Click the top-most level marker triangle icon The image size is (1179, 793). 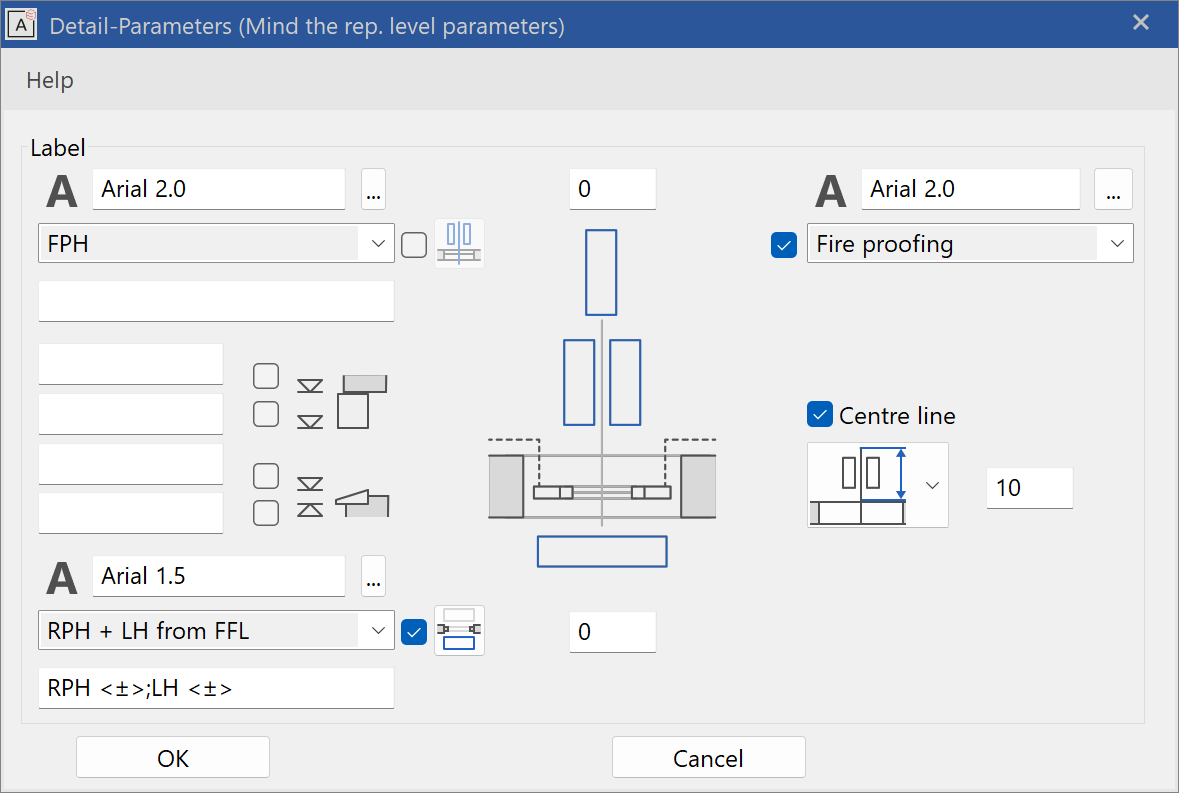(310, 386)
